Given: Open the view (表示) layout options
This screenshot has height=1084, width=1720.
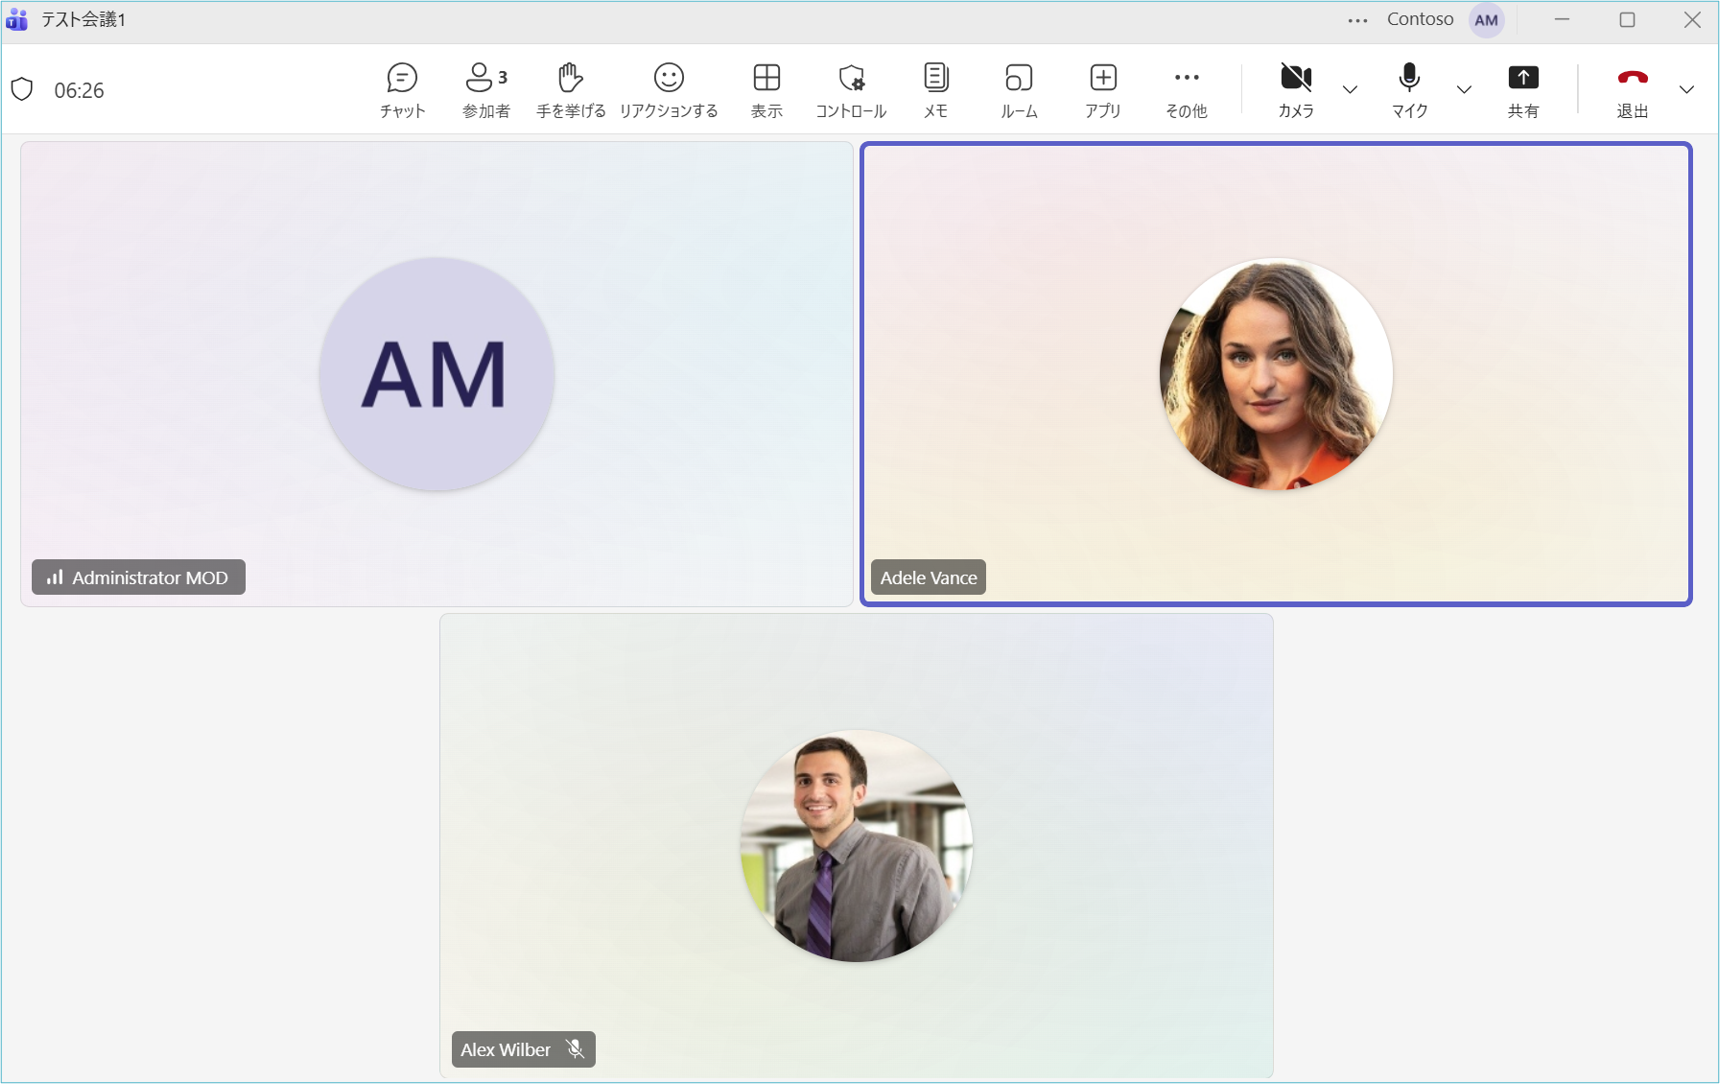Looking at the screenshot, I should coord(766,90).
